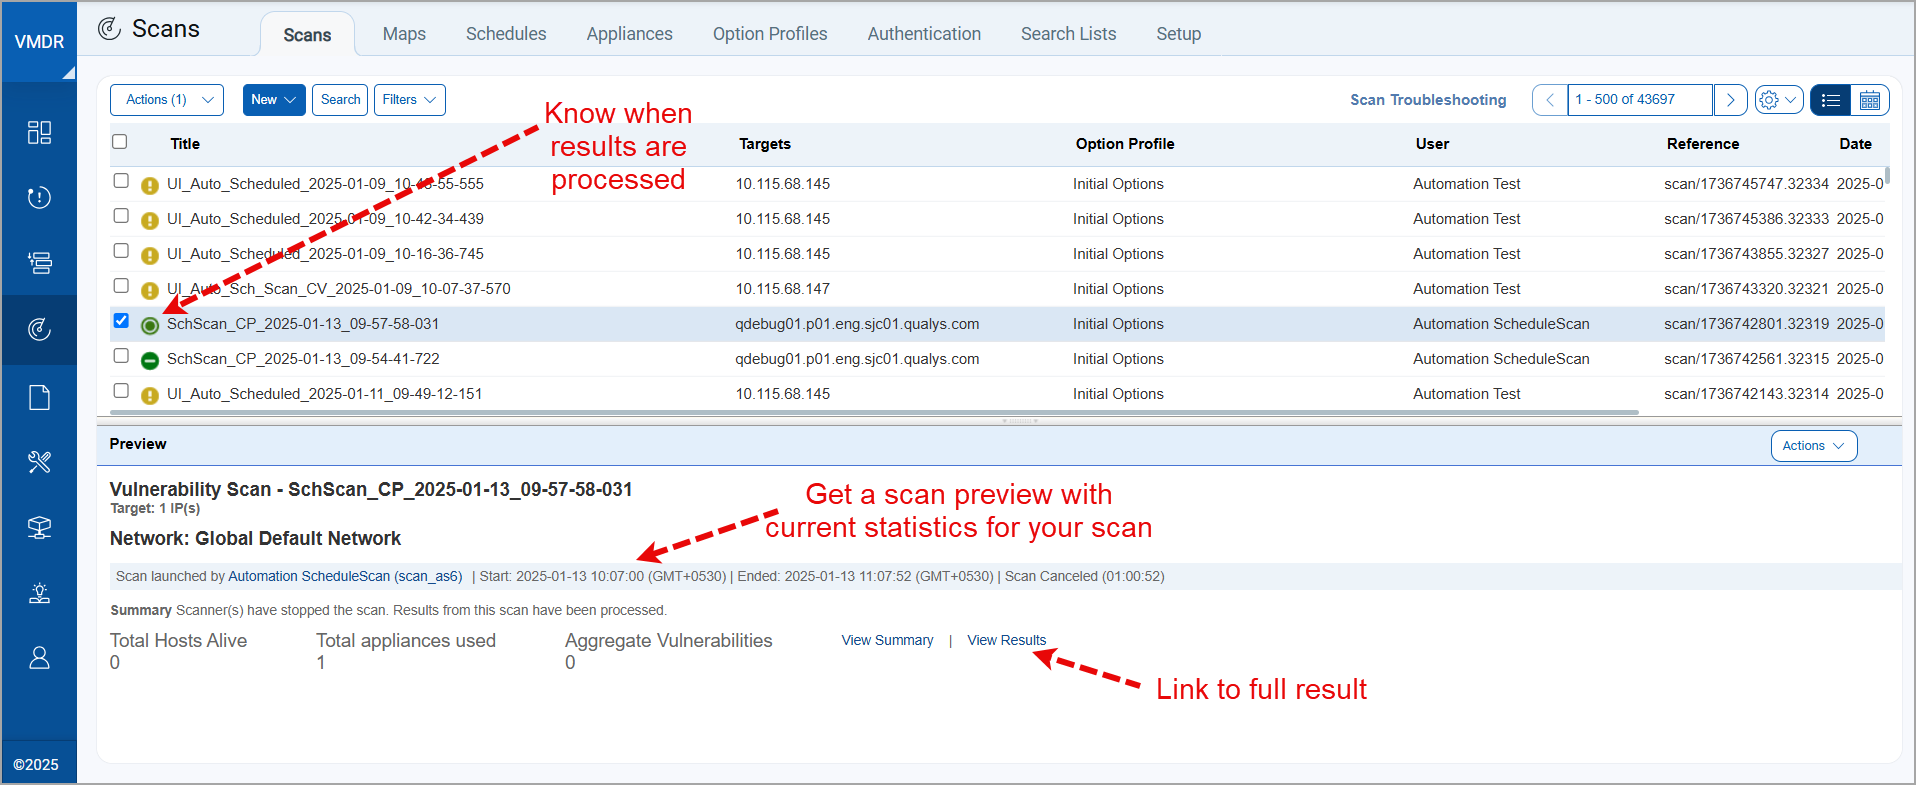Screen dimensions: 1916x785
Task: Open the KnowledgeBase box sidebar icon
Action: (39, 527)
